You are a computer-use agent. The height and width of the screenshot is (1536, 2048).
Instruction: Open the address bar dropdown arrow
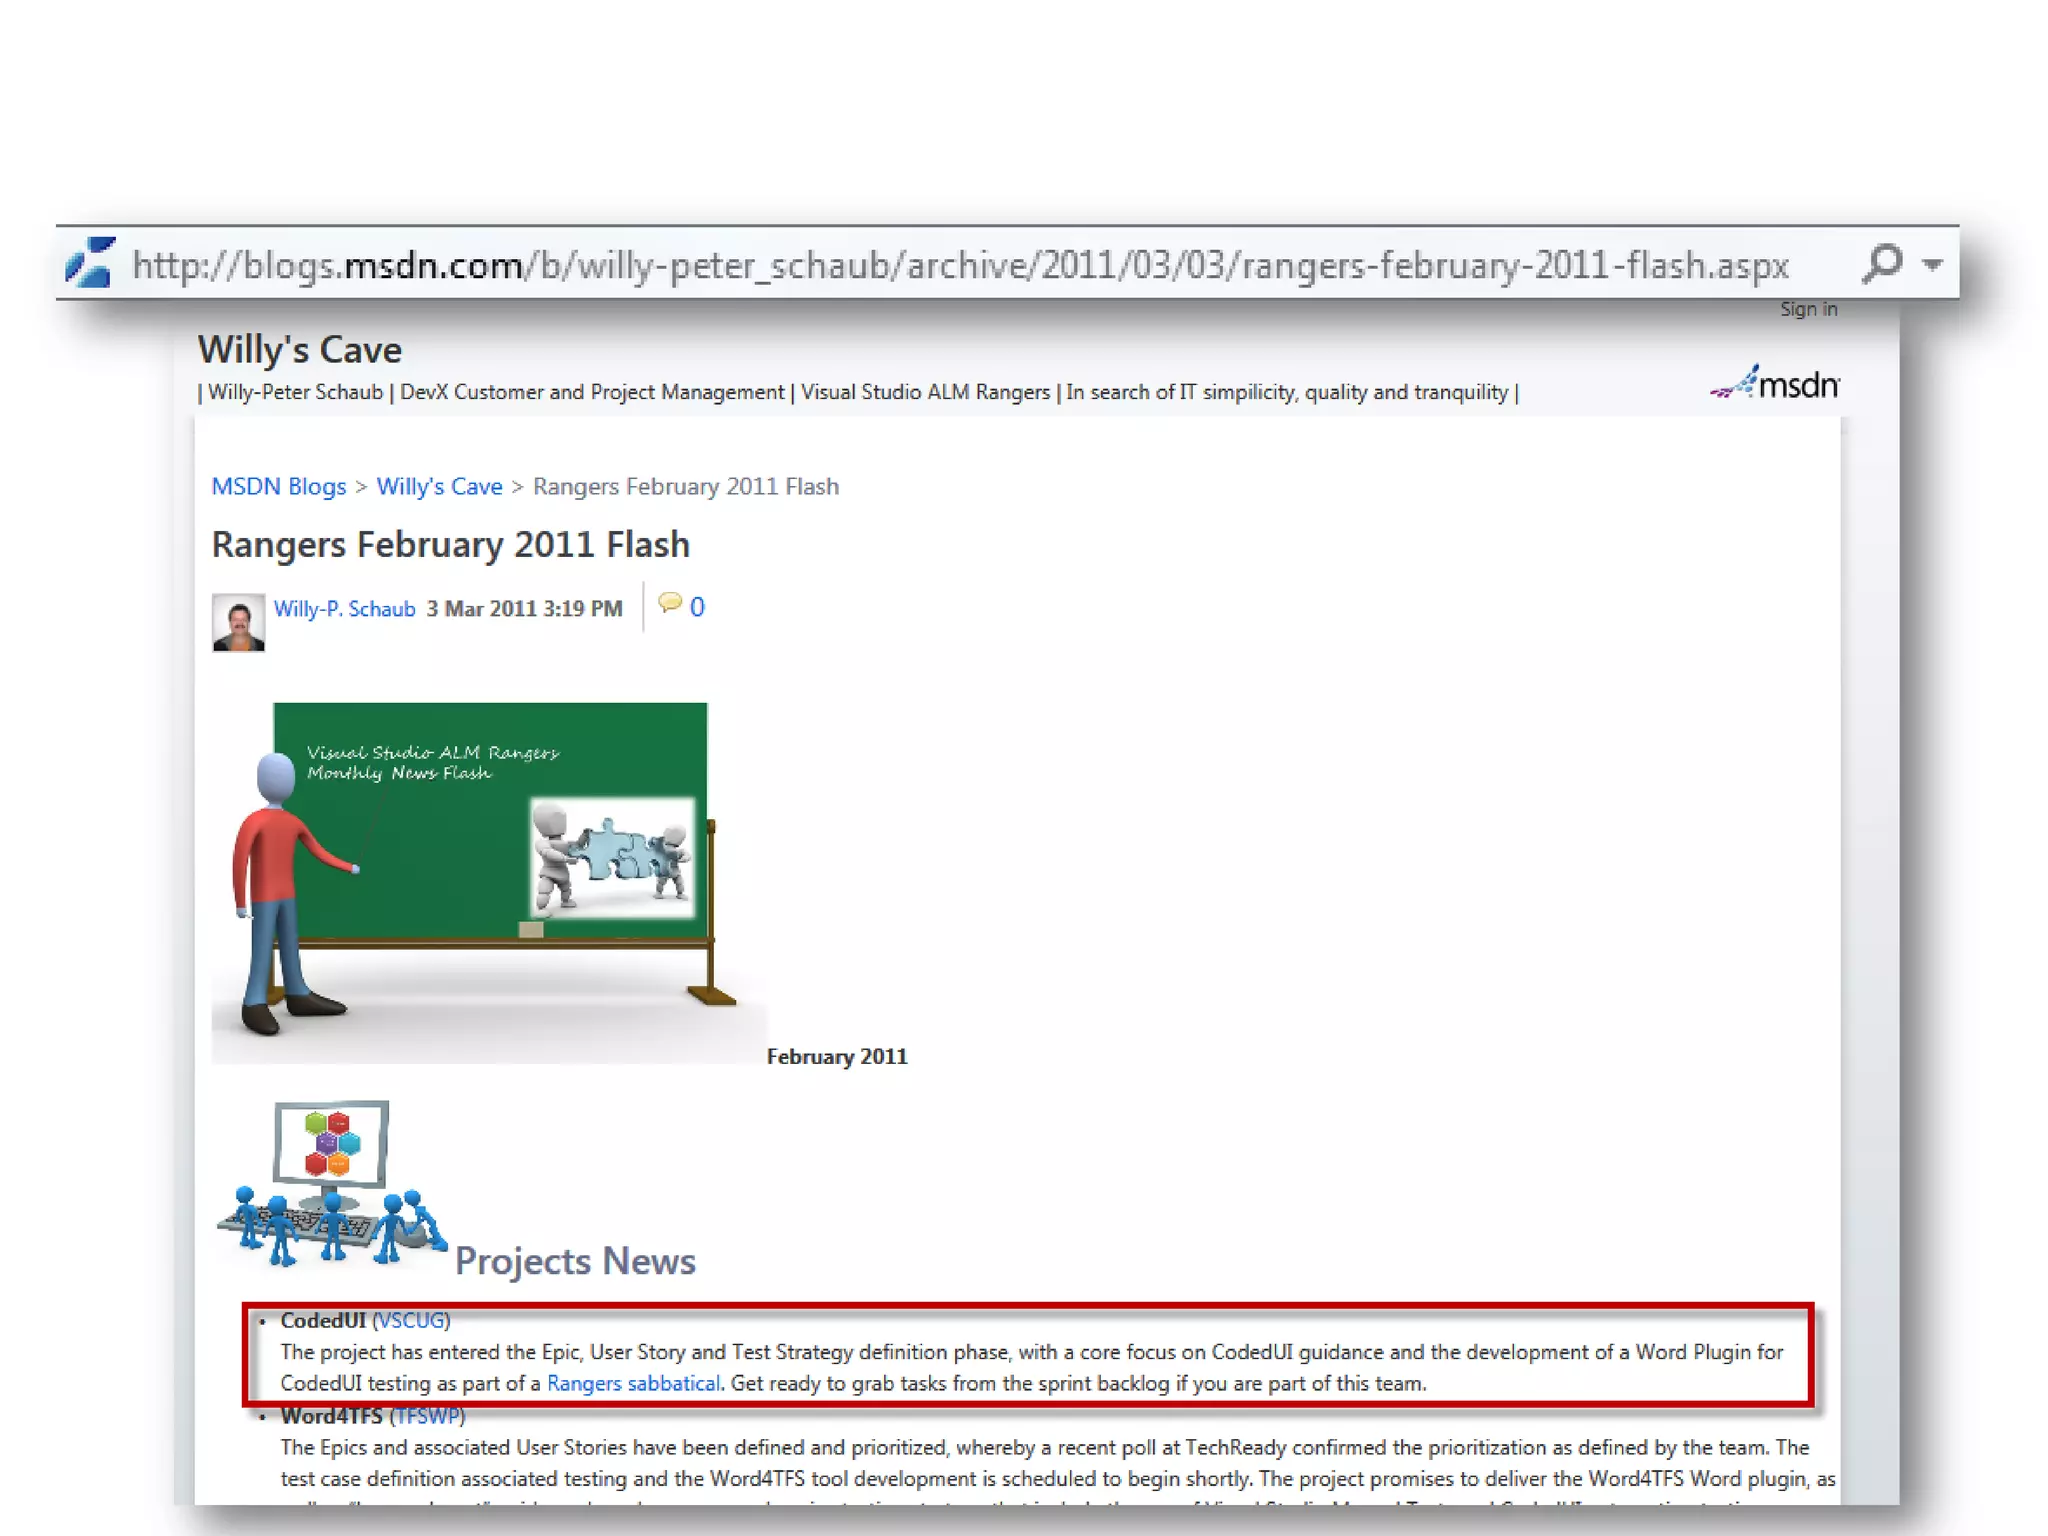click(x=1932, y=264)
